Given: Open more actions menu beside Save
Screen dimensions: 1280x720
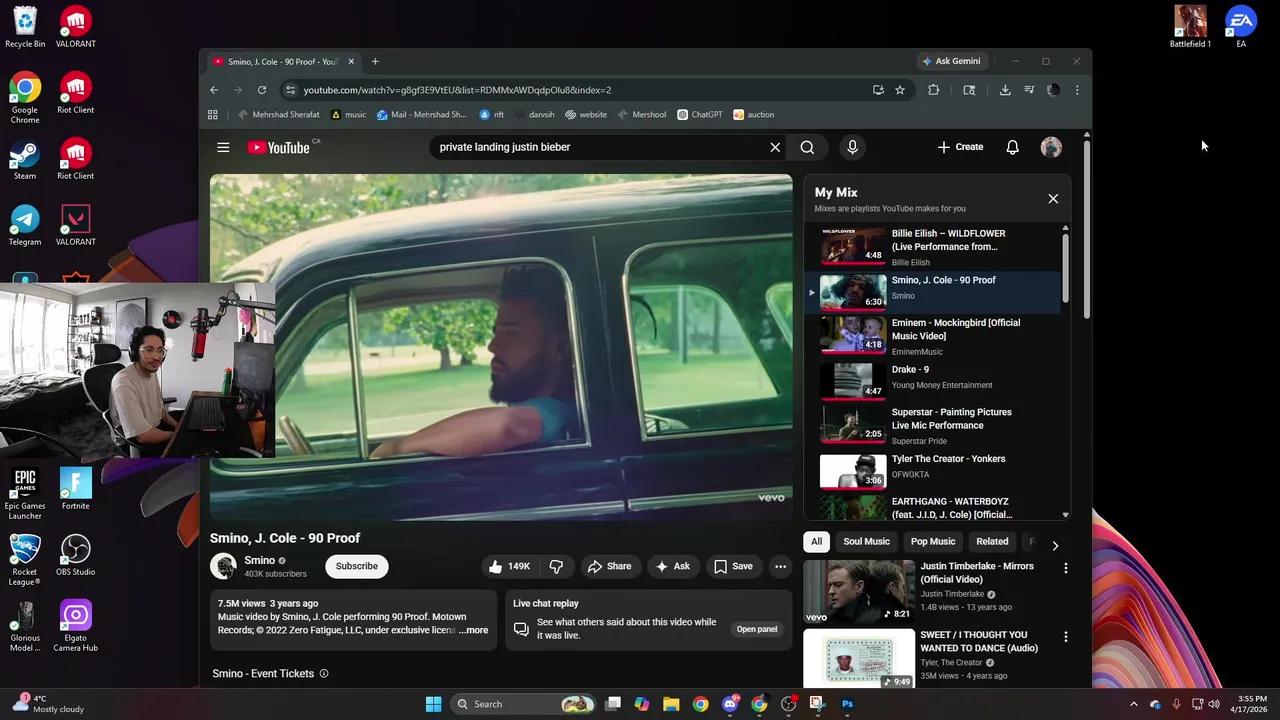Looking at the screenshot, I should coord(780,566).
